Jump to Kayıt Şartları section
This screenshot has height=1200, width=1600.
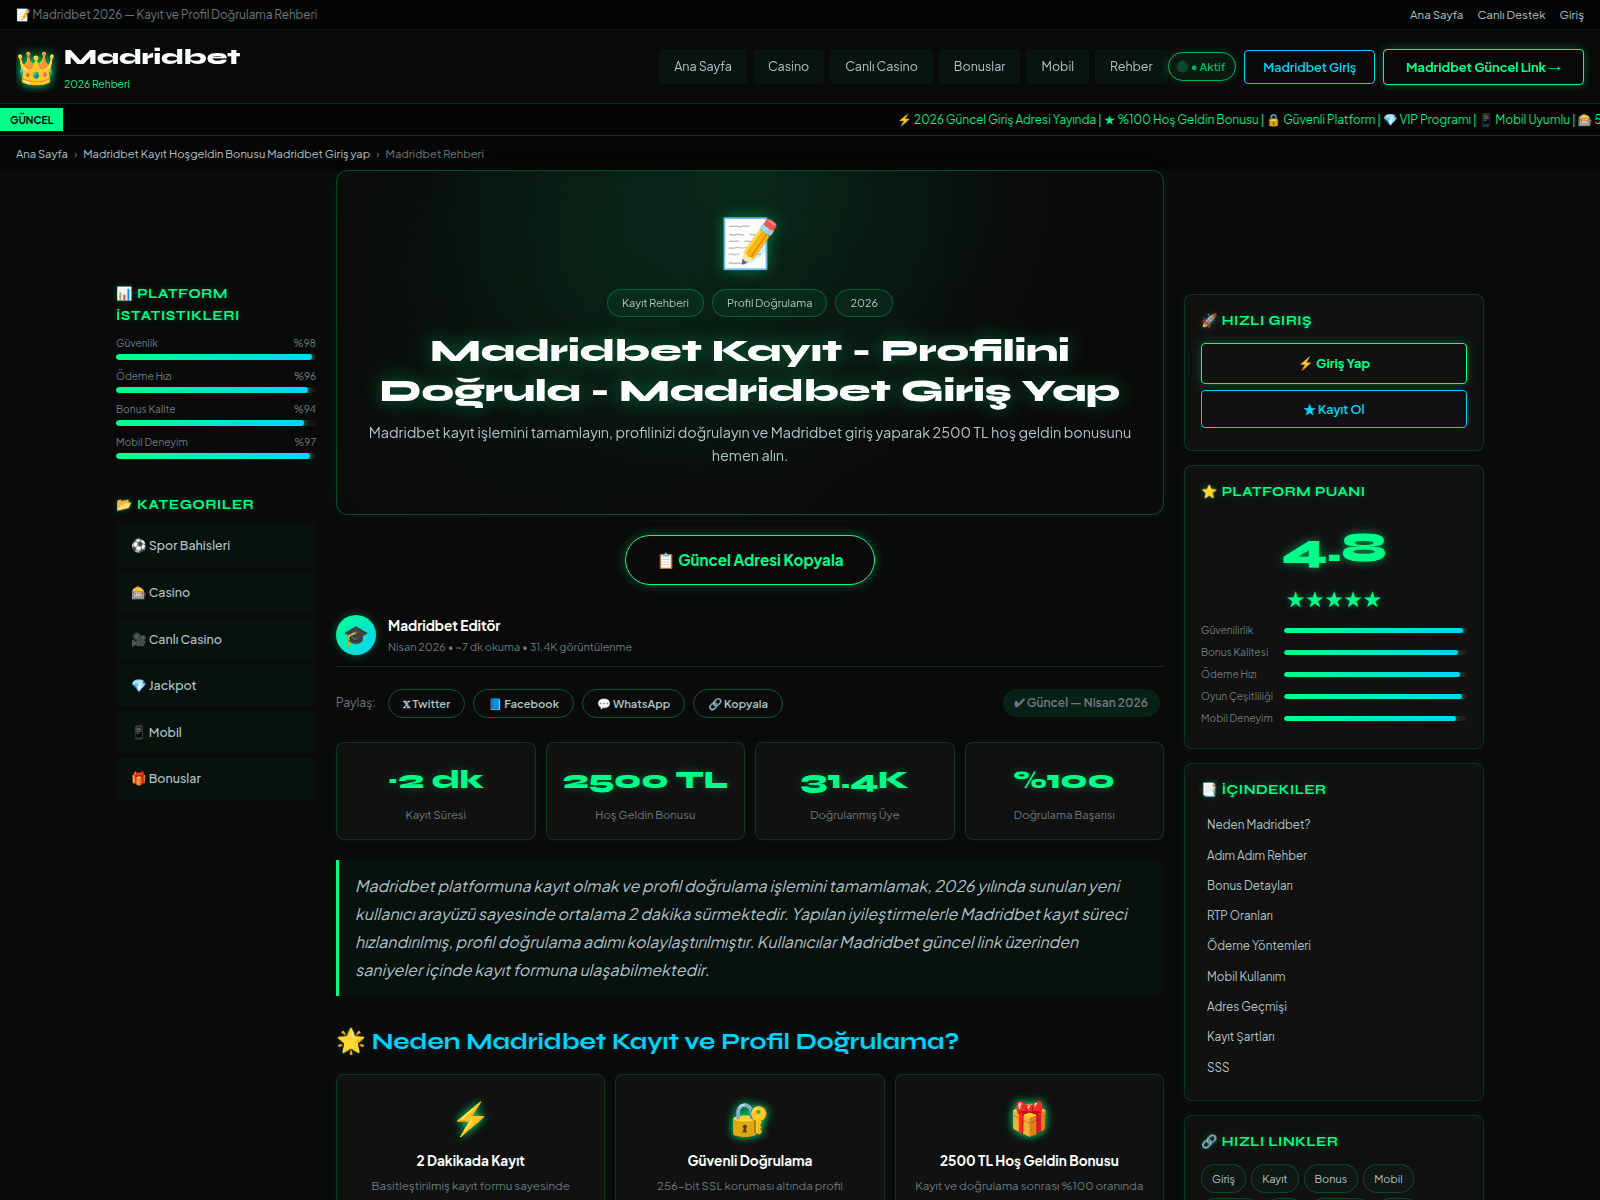point(1240,1036)
